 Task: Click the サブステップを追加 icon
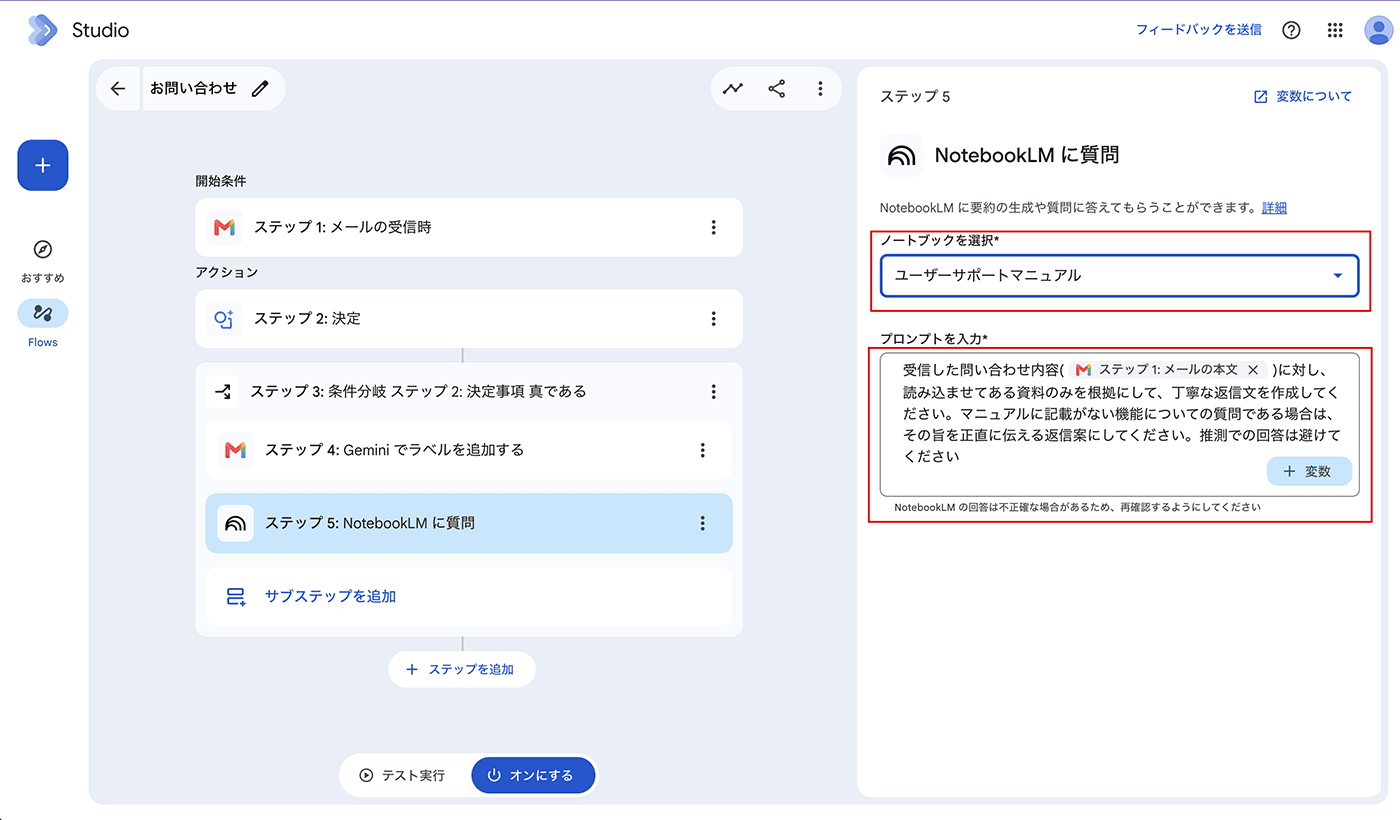pos(235,596)
